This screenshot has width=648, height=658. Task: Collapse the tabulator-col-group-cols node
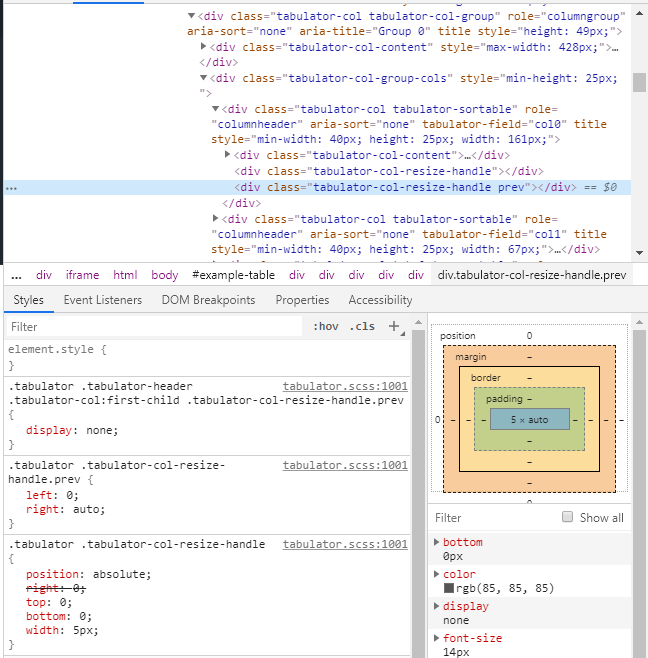204,78
